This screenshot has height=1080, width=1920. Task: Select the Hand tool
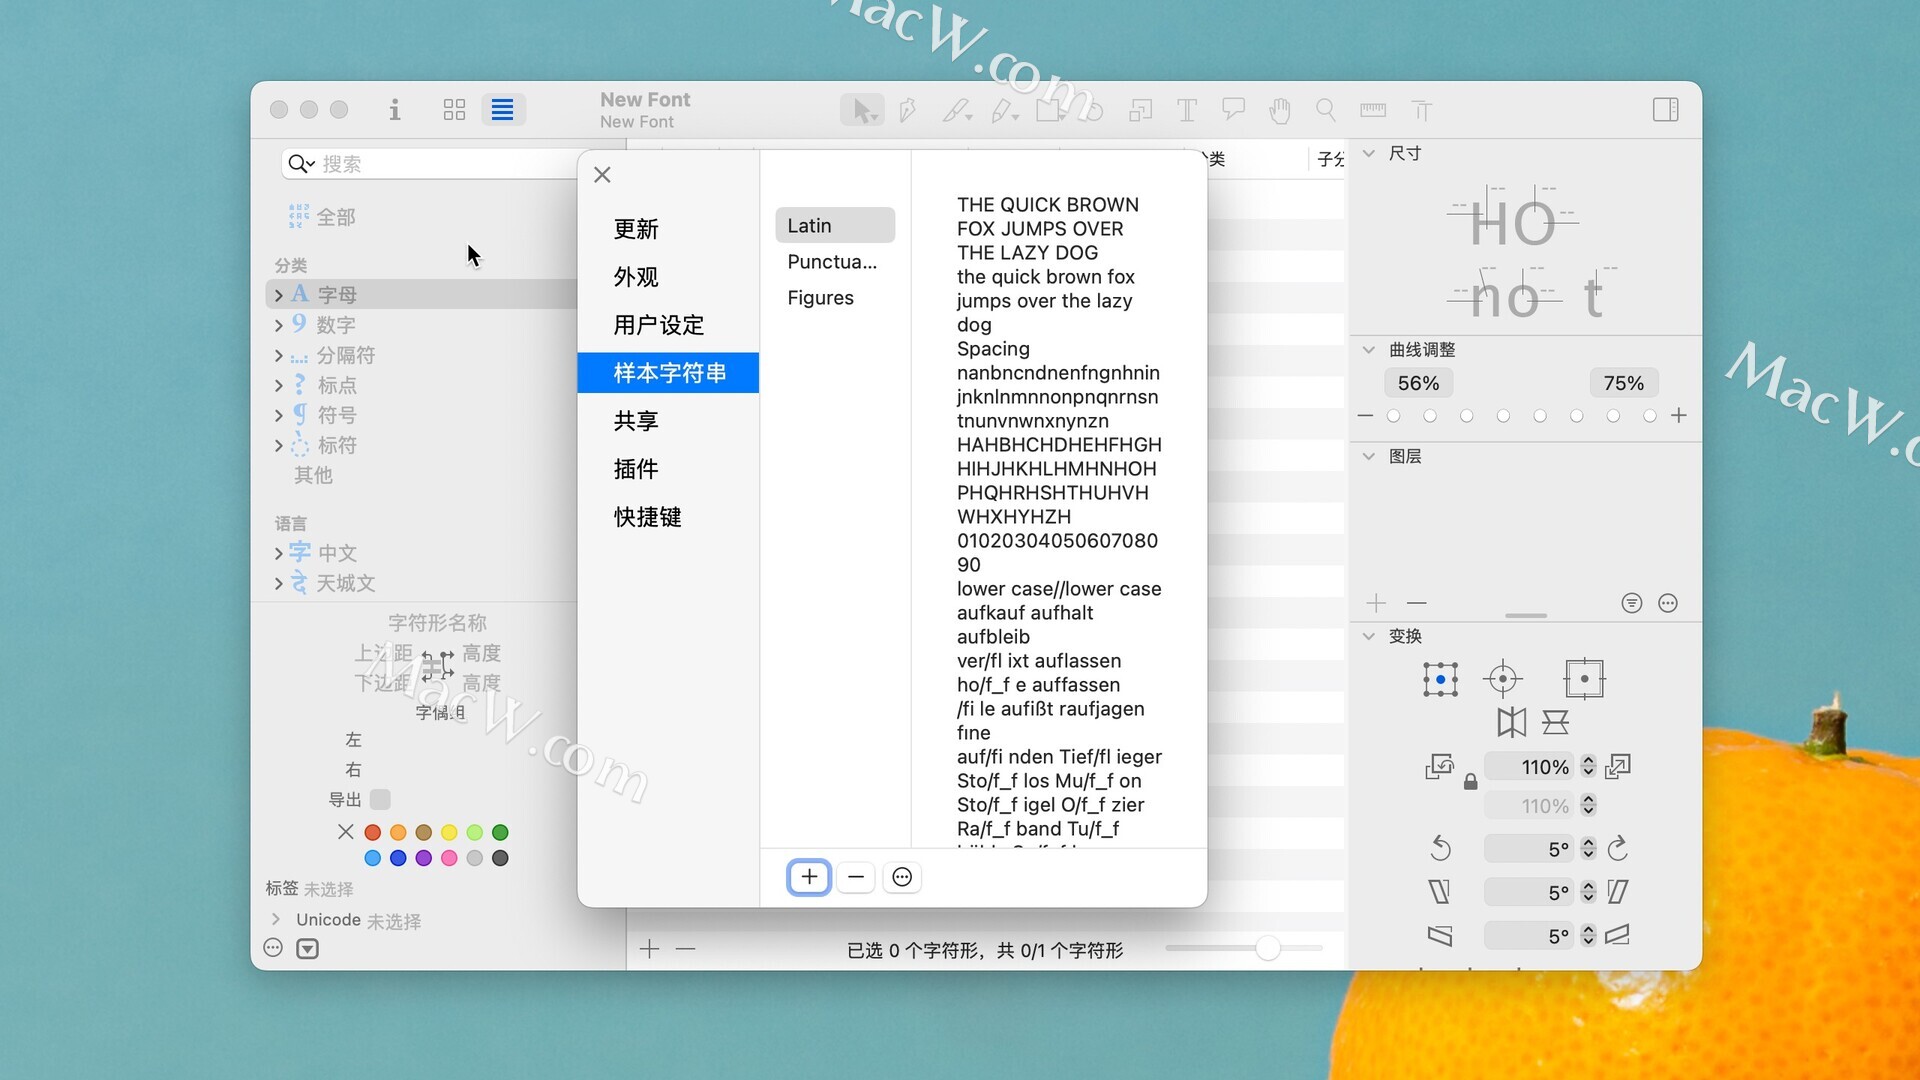coord(1279,110)
